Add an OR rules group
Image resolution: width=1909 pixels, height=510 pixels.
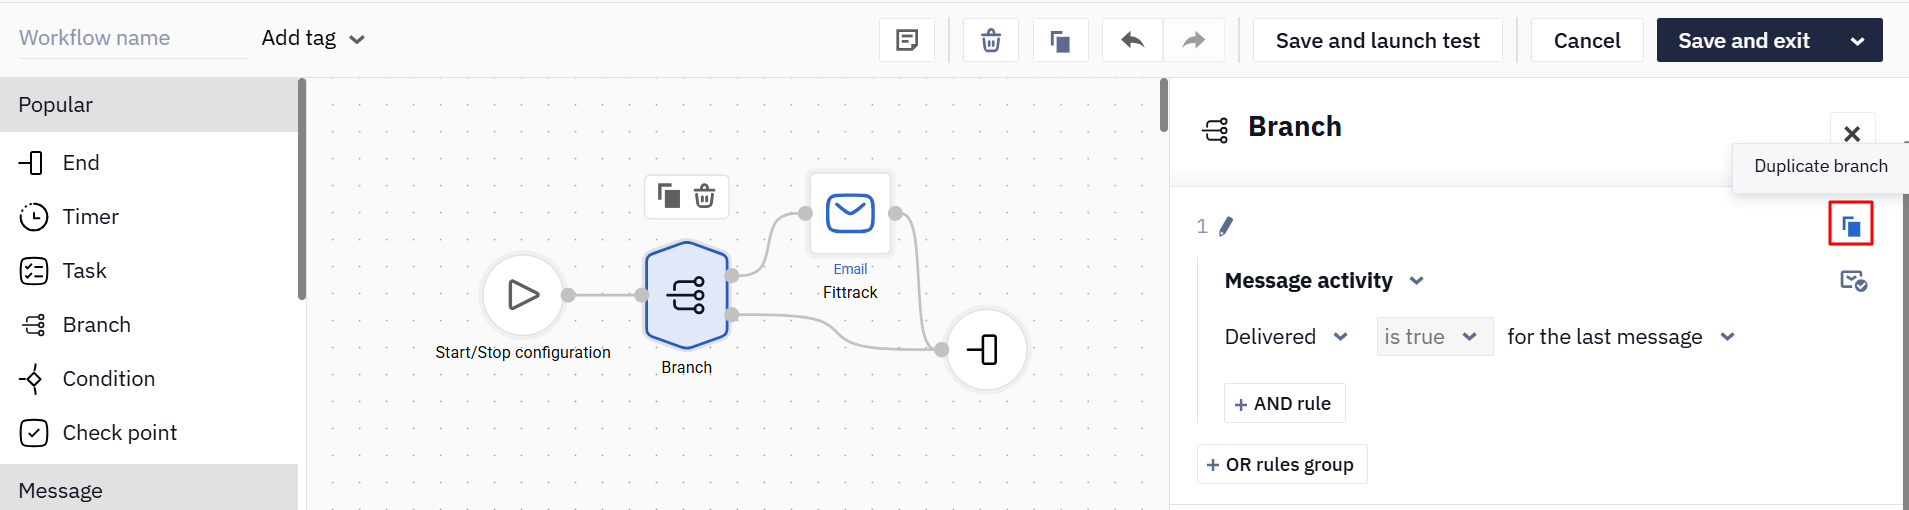[x=1281, y=464]
